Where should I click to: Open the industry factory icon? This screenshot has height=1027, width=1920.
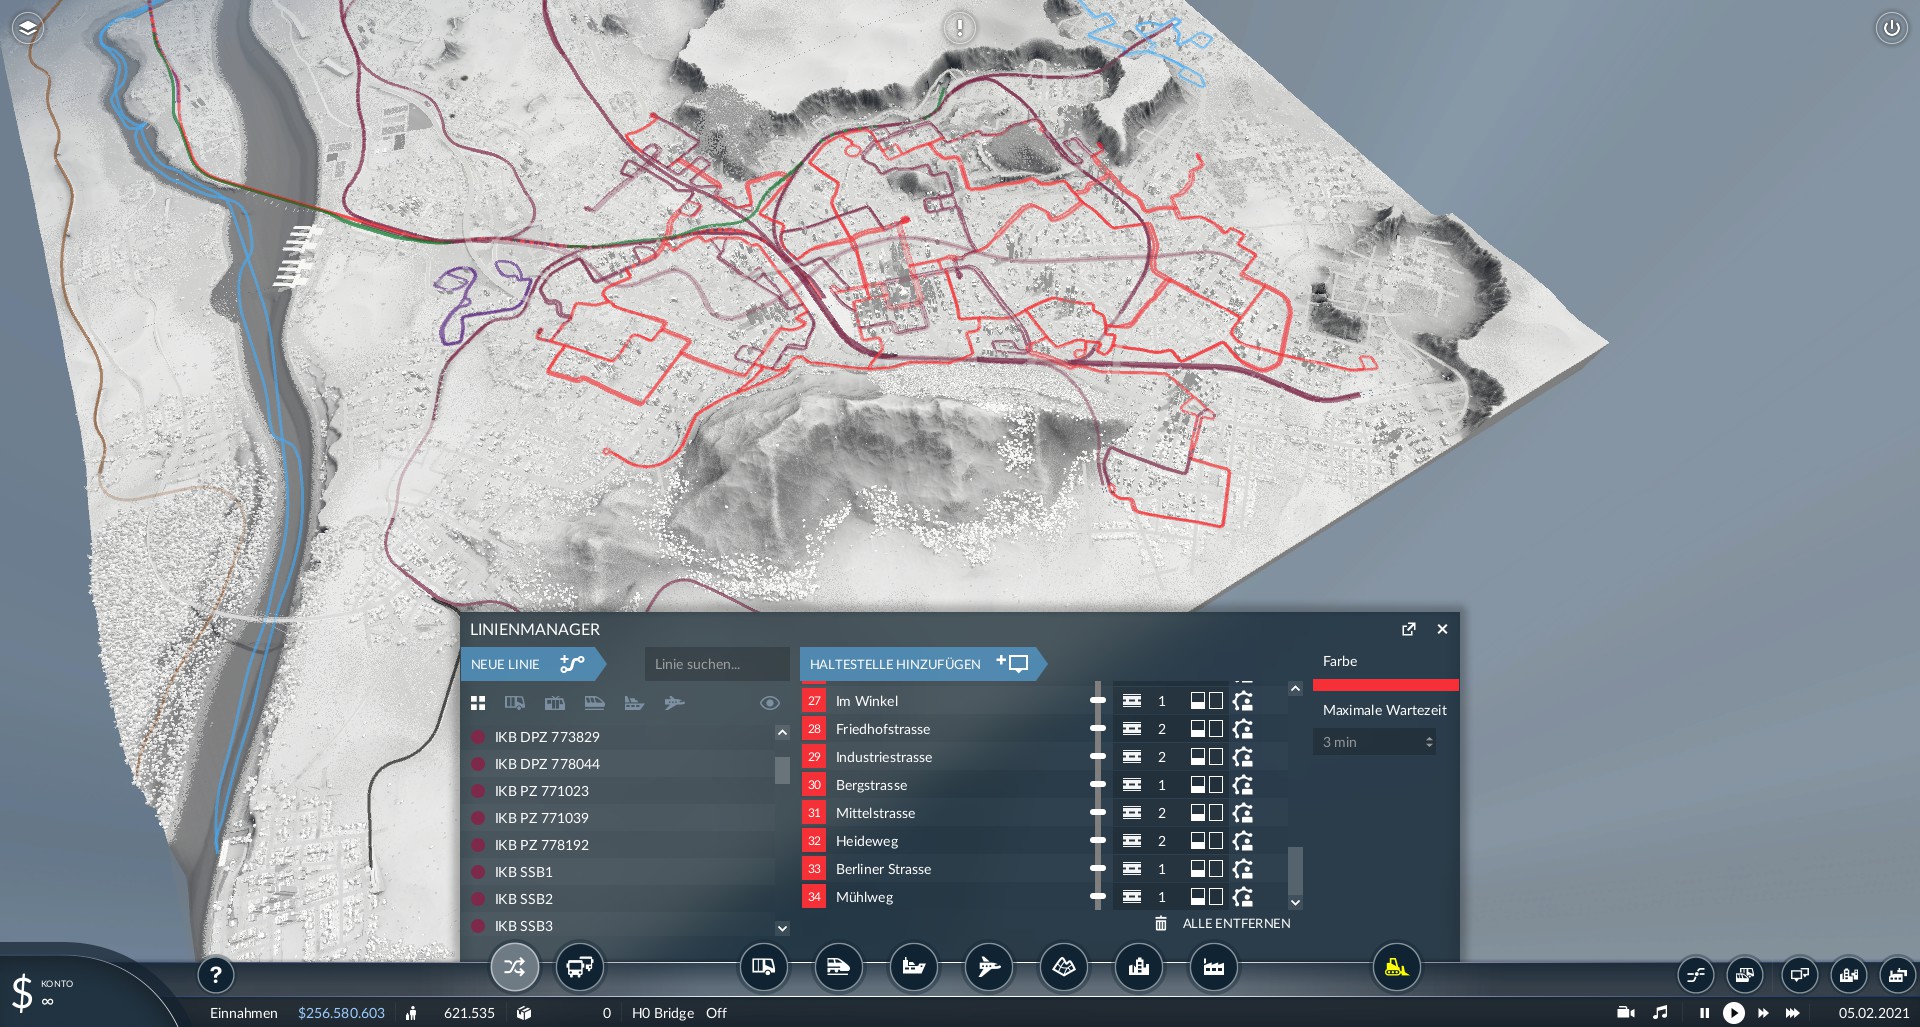pyautogui.click(x=1214, y=967)
